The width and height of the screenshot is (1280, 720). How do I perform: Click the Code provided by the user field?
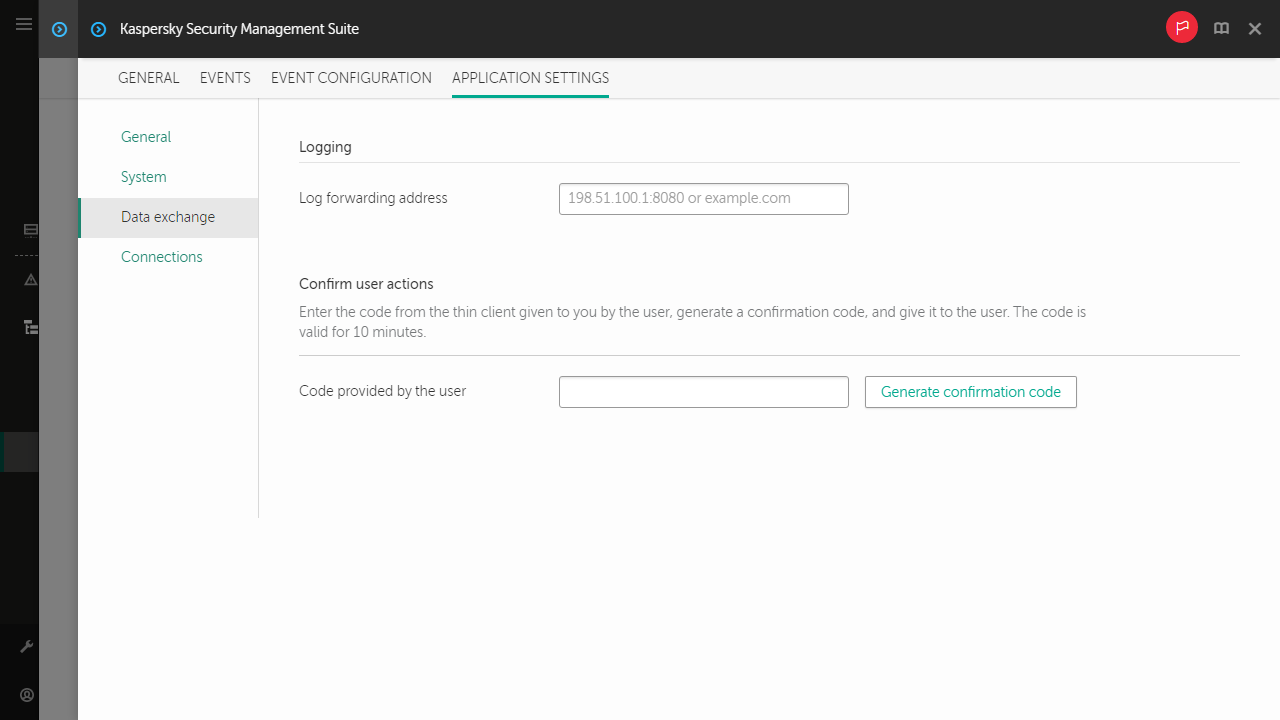[x=703, y=391]
